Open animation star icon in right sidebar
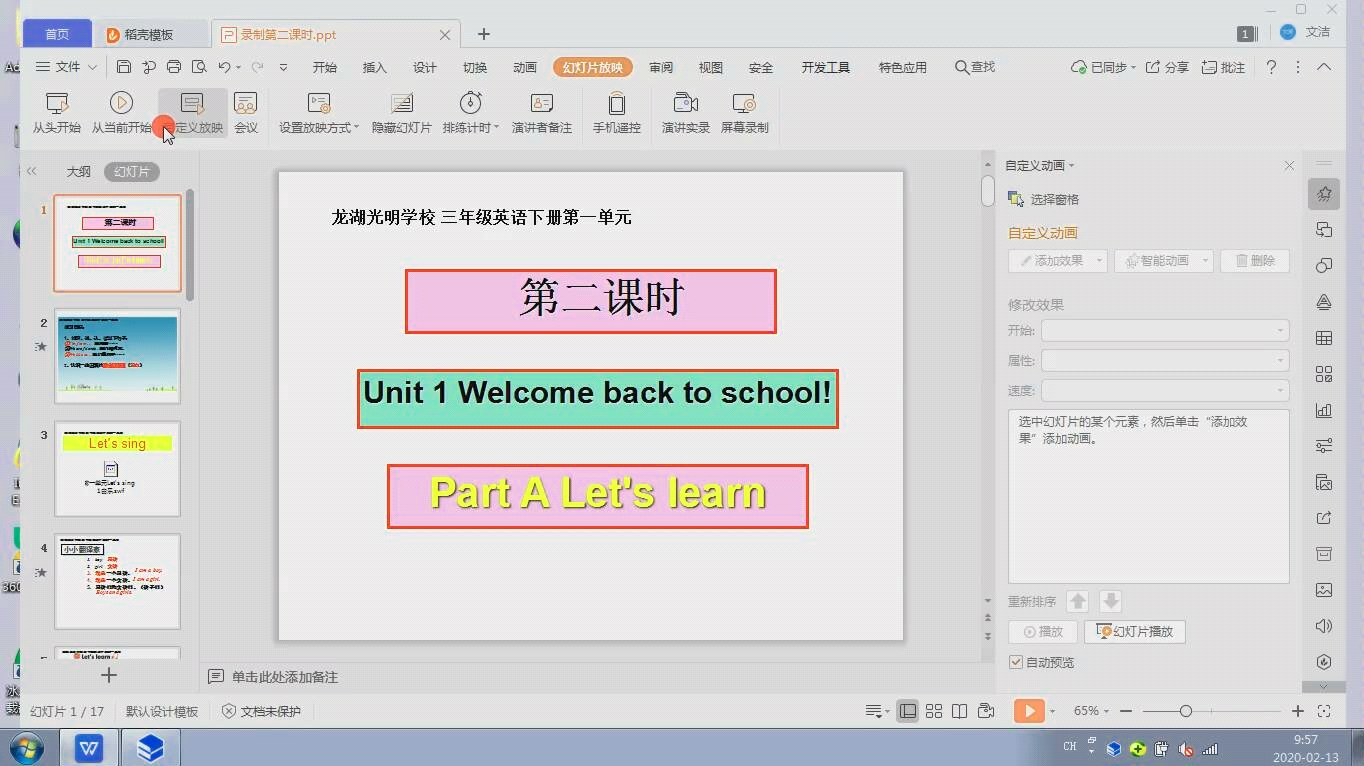The image size is (1364, 766). pos(1324,194)
